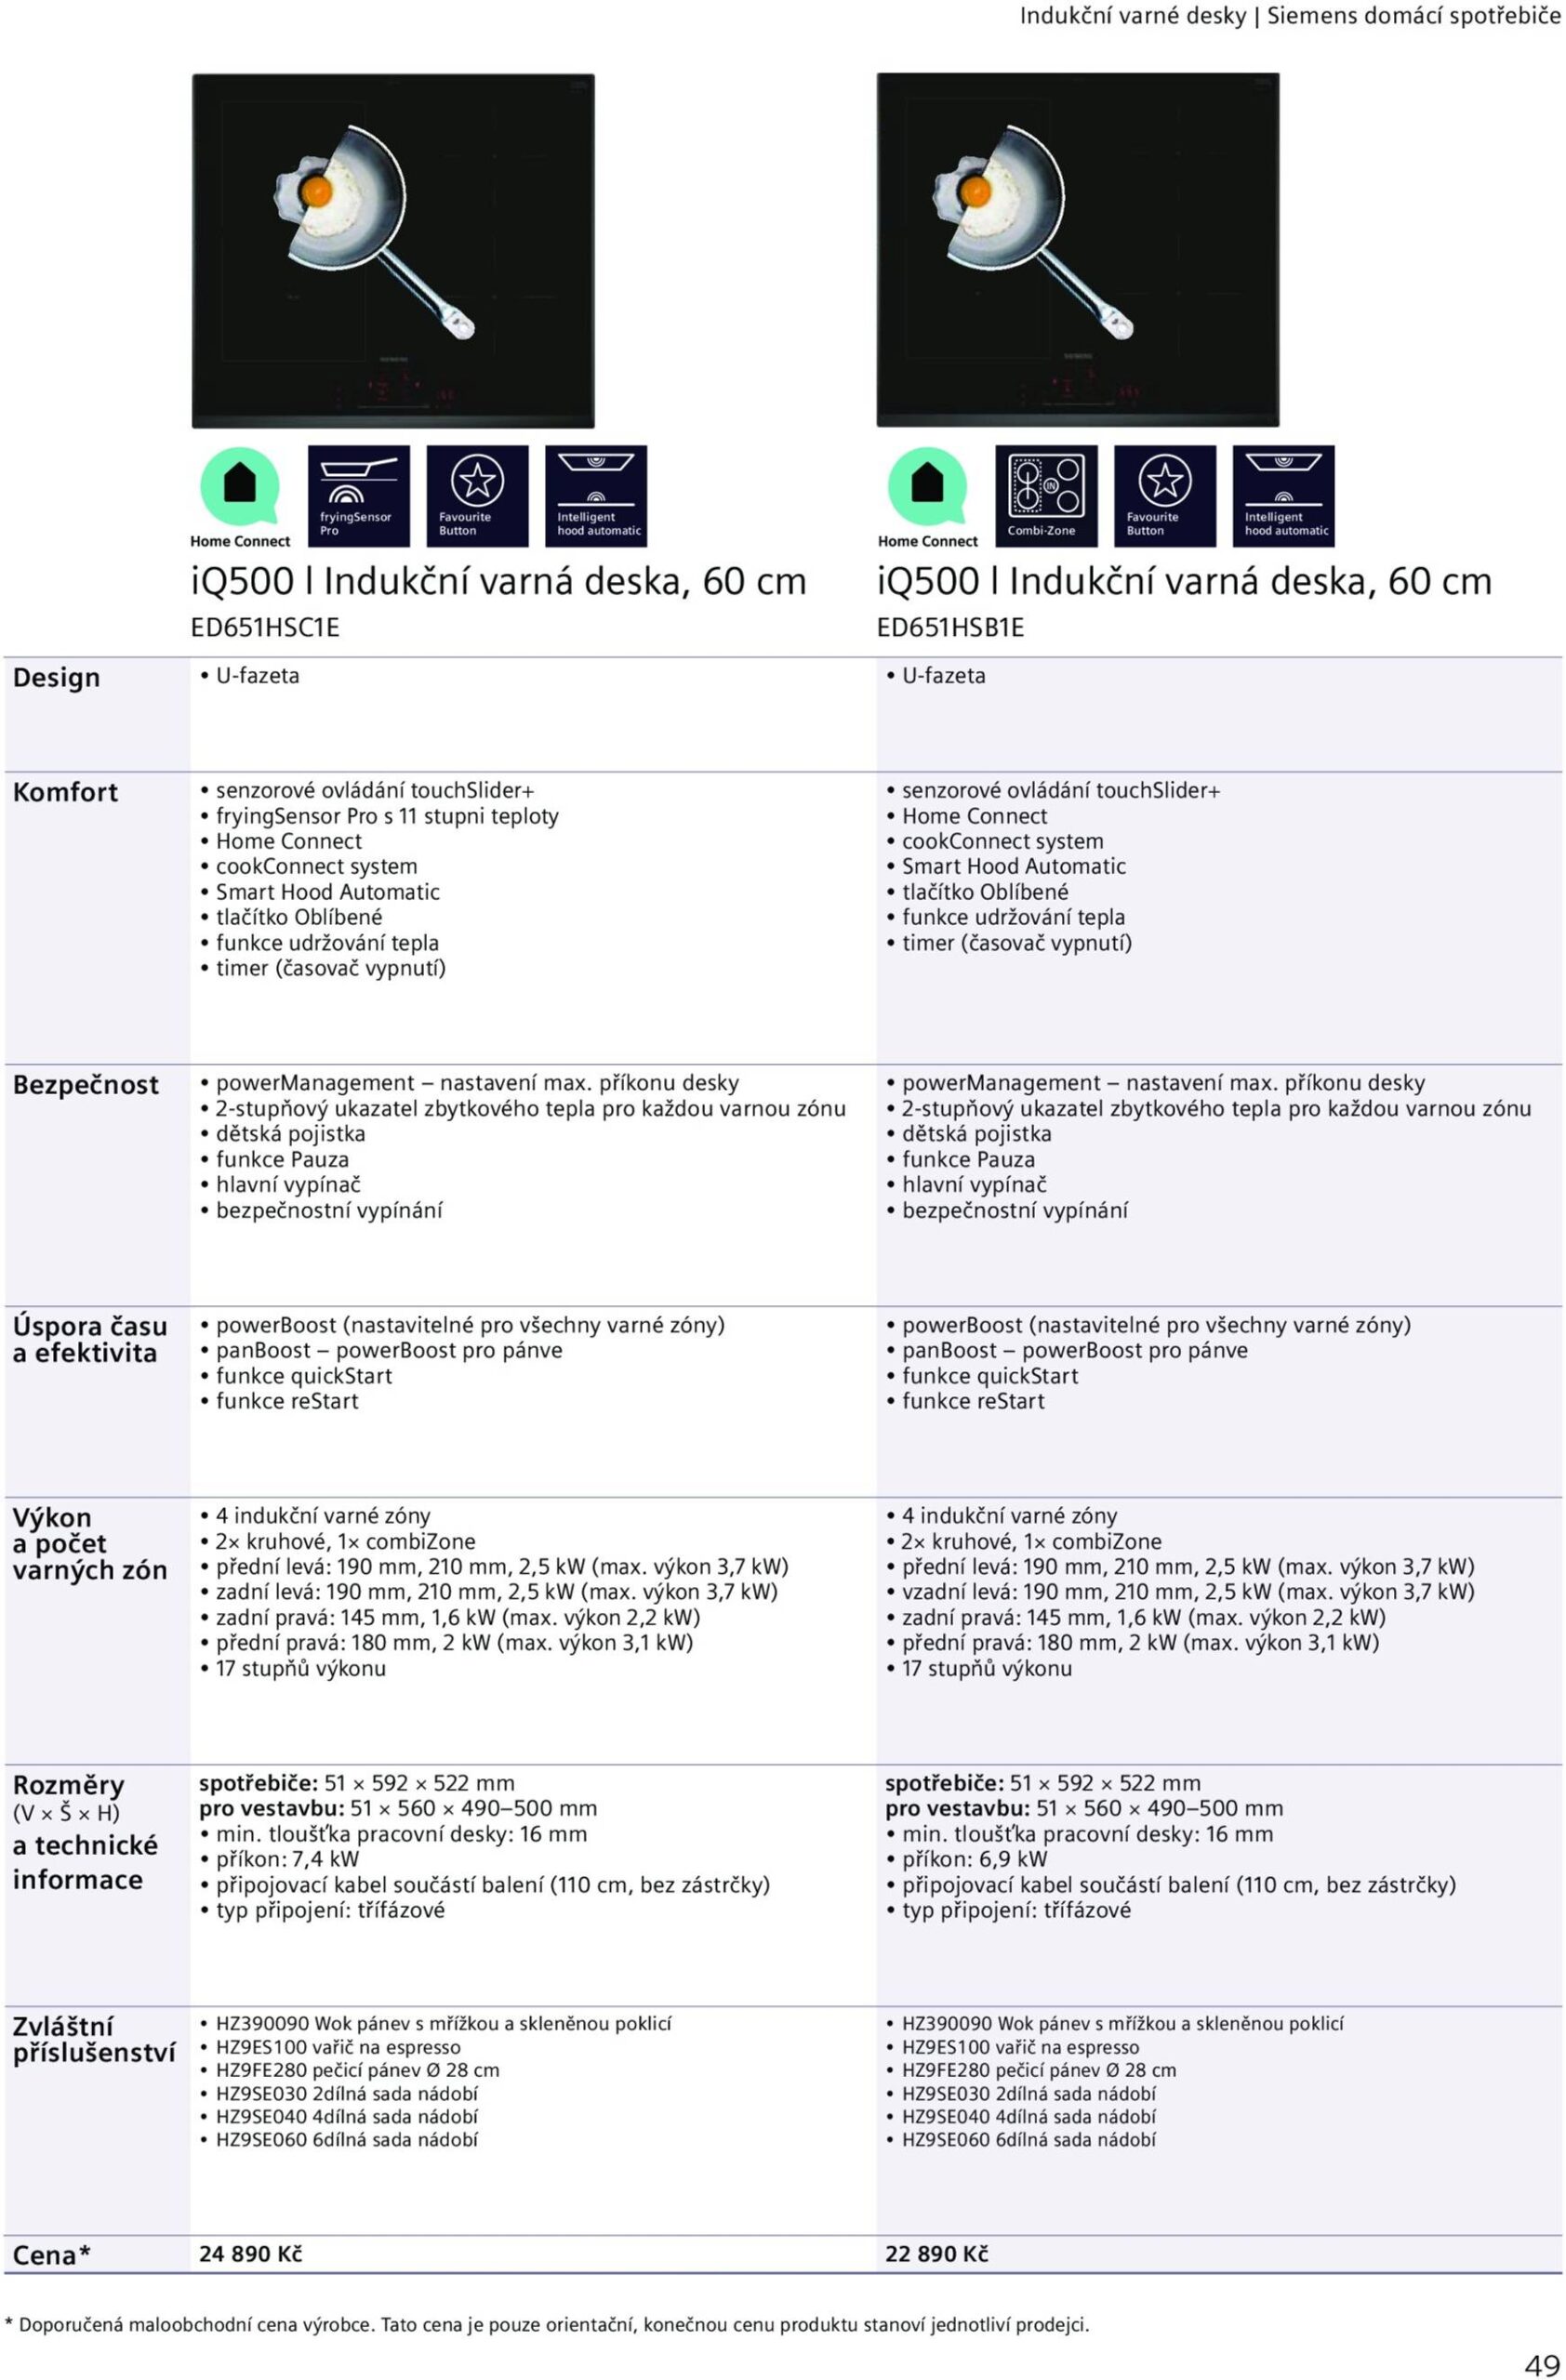Click the 24 890 Kč price
The height and width of the screenshot is (2380, 1566).
click(250, 2254)
